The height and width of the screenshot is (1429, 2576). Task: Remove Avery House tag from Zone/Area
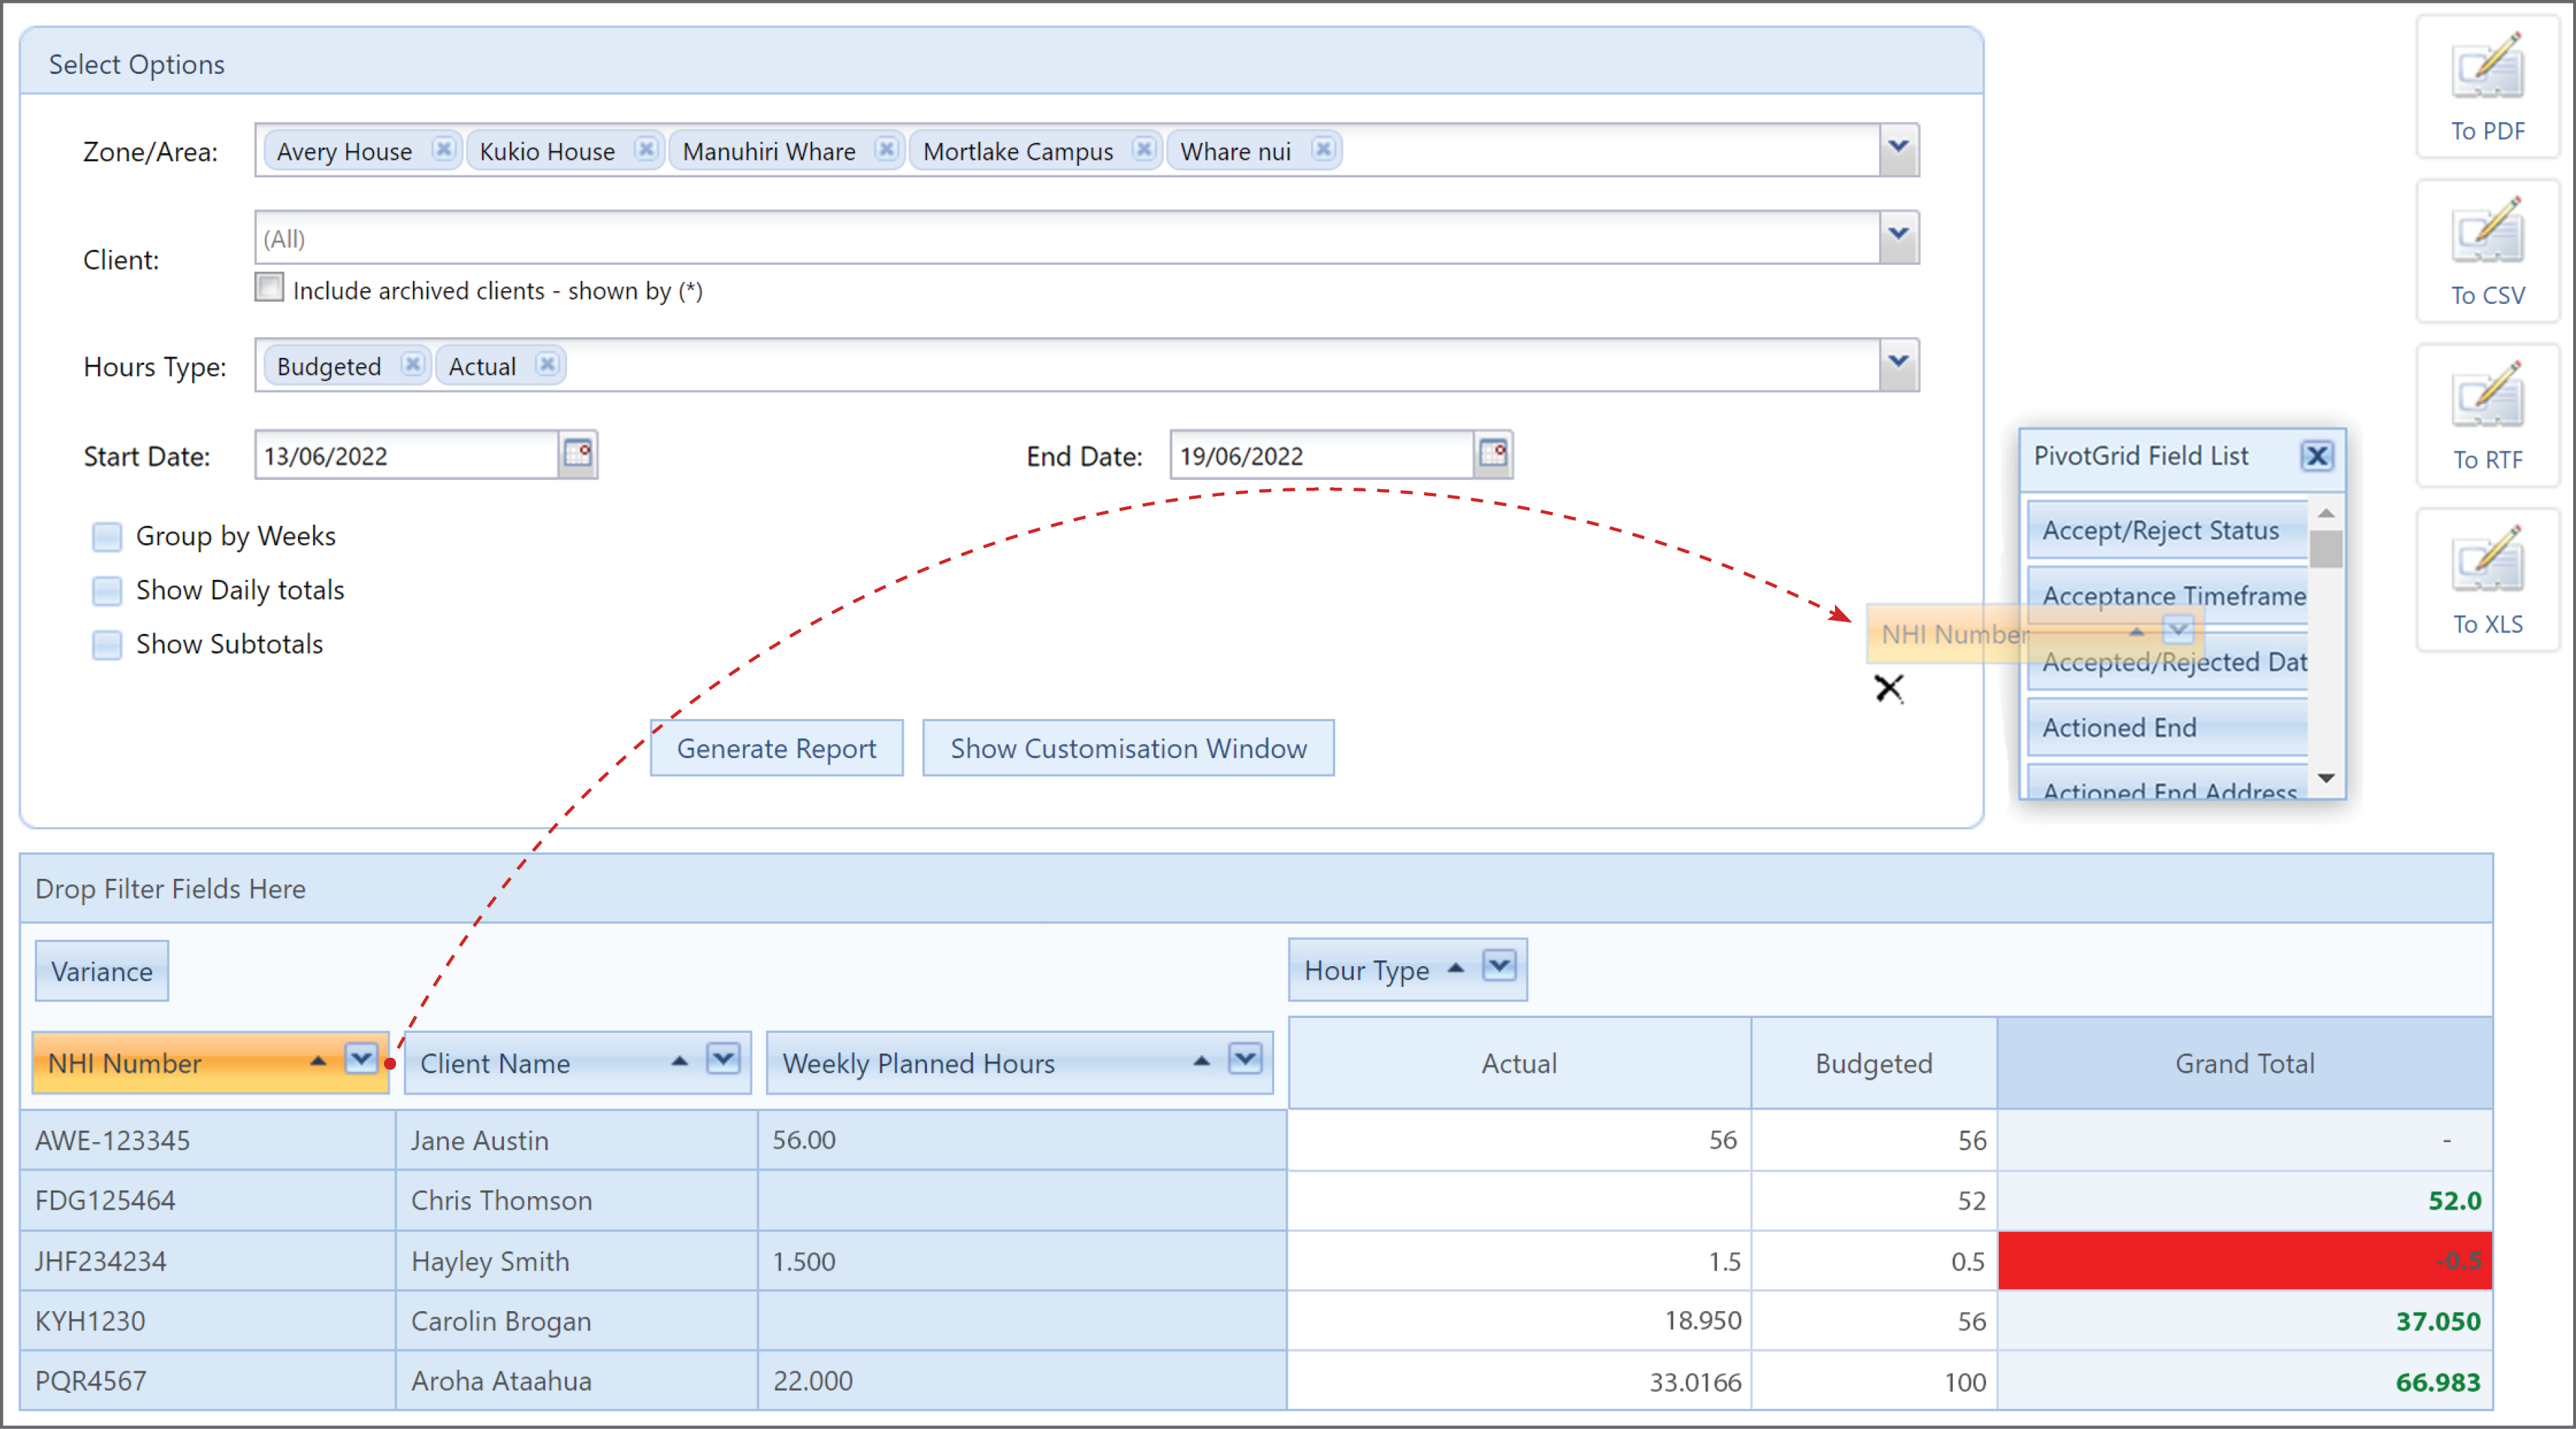pos(443,150)
